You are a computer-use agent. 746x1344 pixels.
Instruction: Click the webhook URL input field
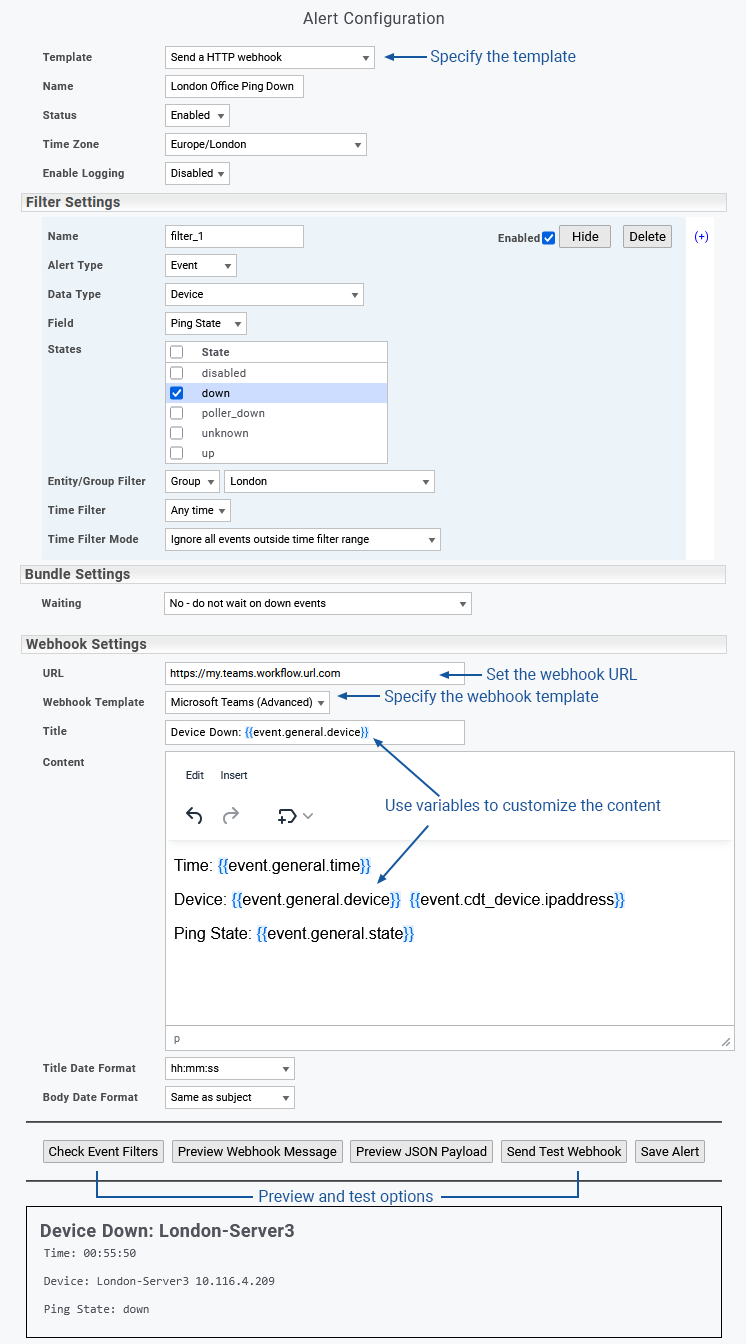[x=301, y=674]
